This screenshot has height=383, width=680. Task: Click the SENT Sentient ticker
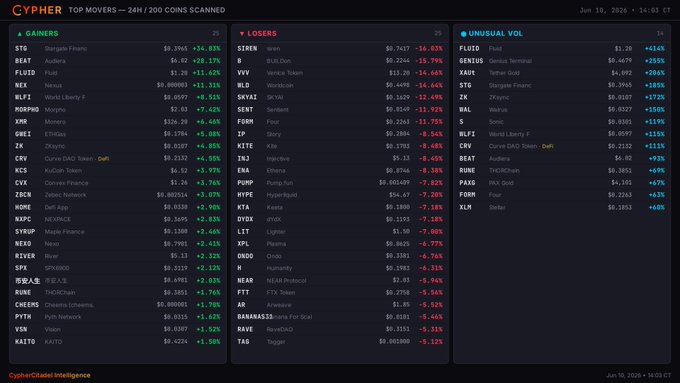[x=245, y=110]
